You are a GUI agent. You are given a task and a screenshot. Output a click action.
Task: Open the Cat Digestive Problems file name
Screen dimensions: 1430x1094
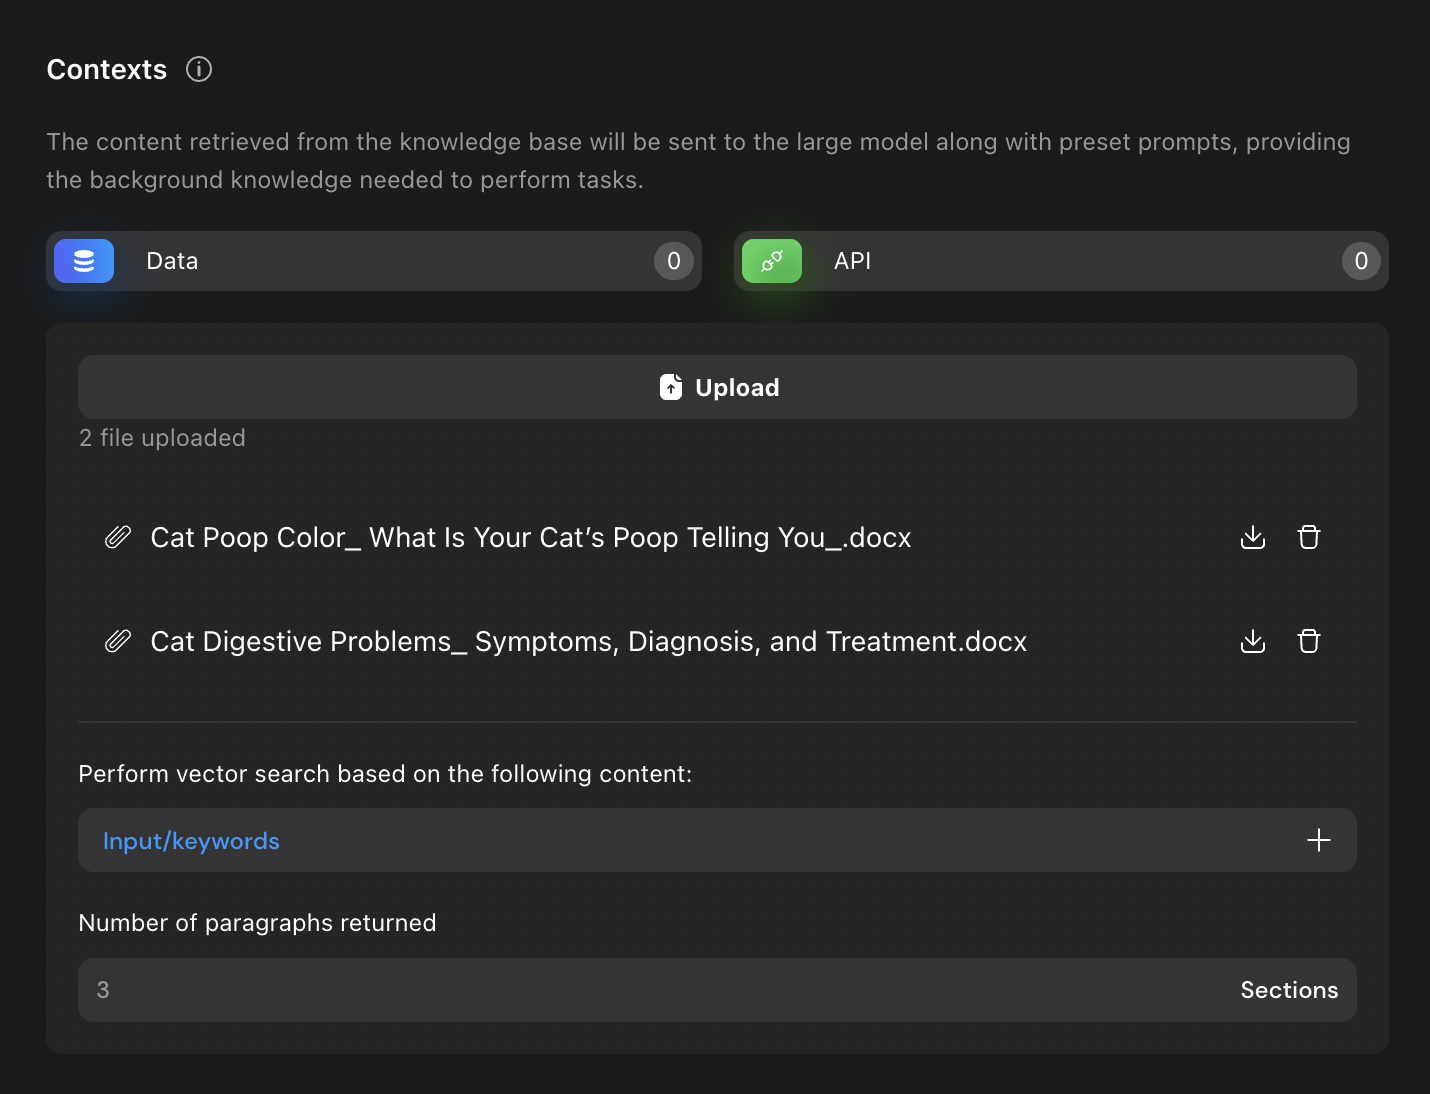click(x=588, y=641)
